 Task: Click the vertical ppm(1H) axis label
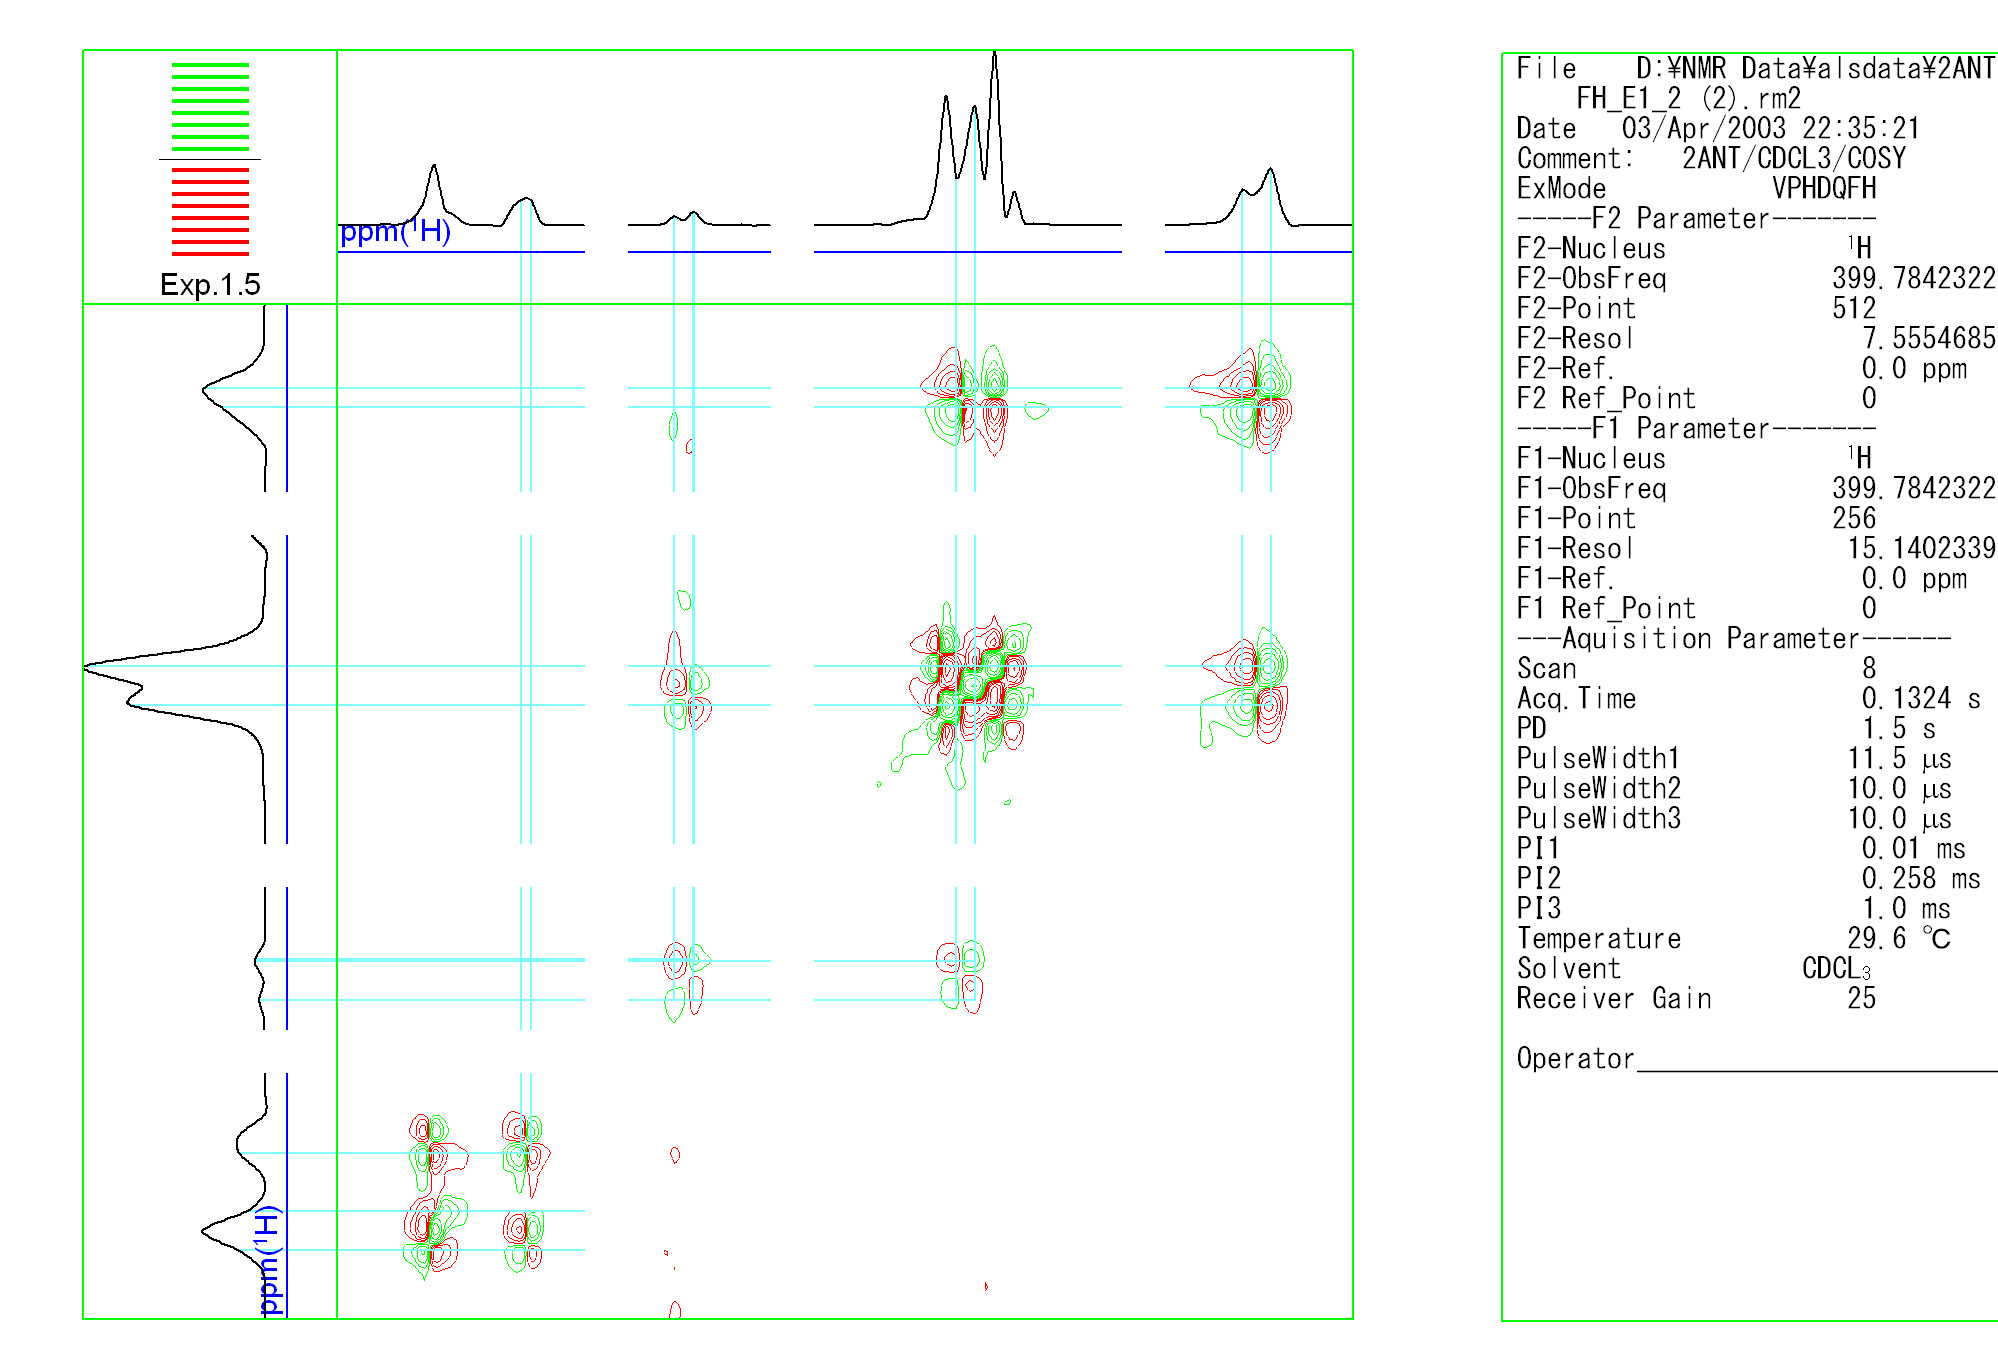(x=268, y=1261)
